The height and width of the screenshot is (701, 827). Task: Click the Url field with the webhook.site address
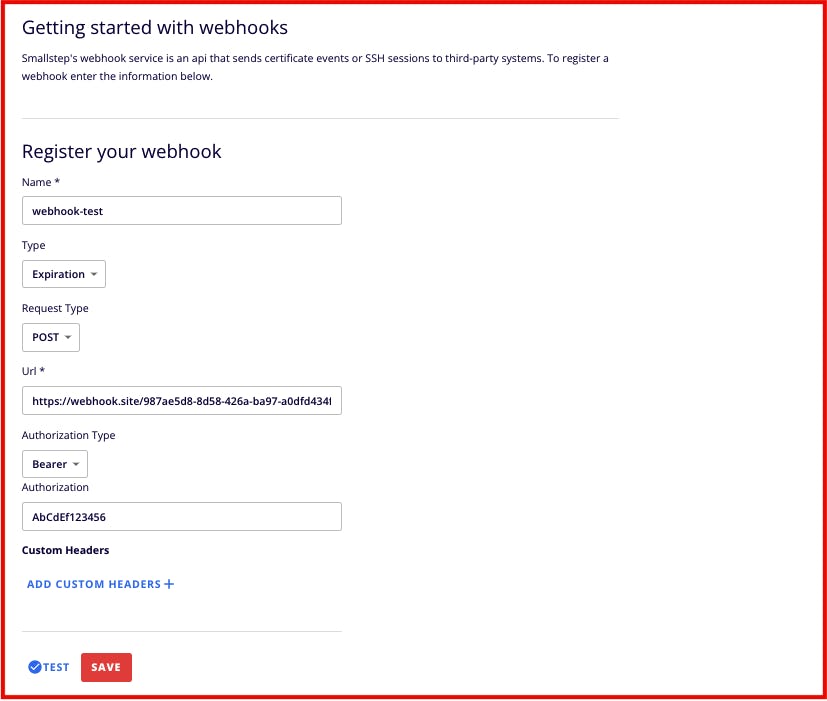pyautogui.click(x=182, y=401)
